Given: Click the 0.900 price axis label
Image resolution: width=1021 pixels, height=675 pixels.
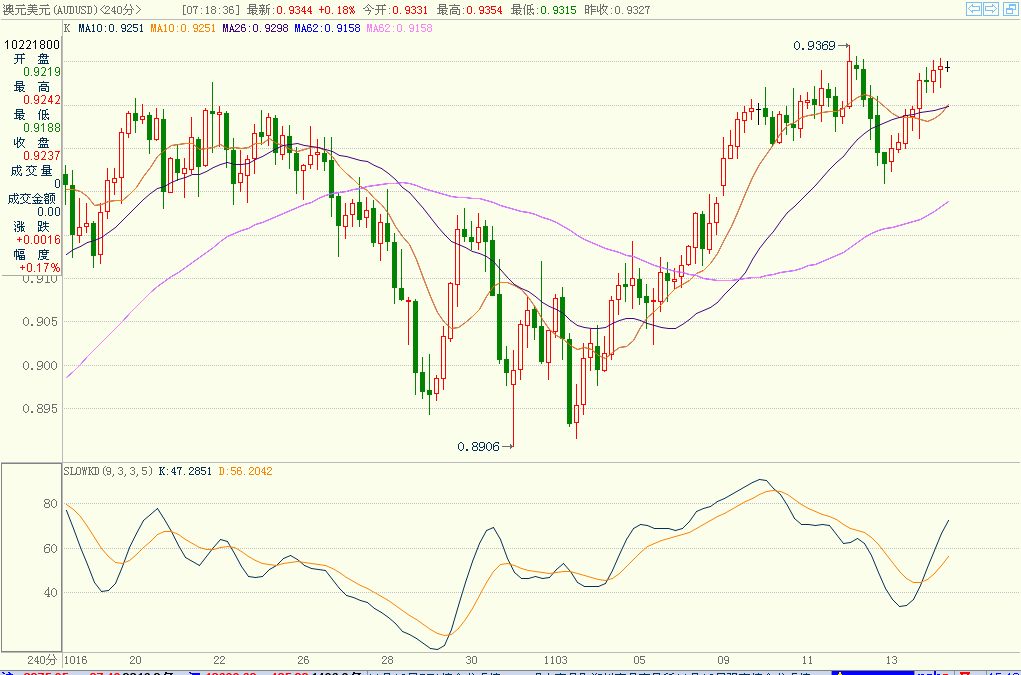Looking at the screenshot, I should [x=40, y=366].
